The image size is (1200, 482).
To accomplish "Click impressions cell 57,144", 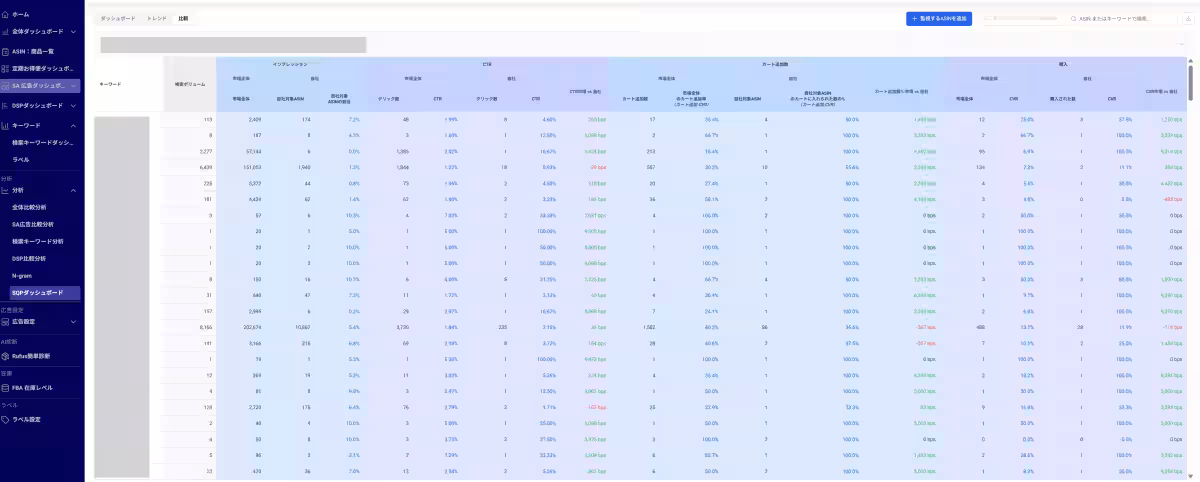I will click(x=254, y=152).
